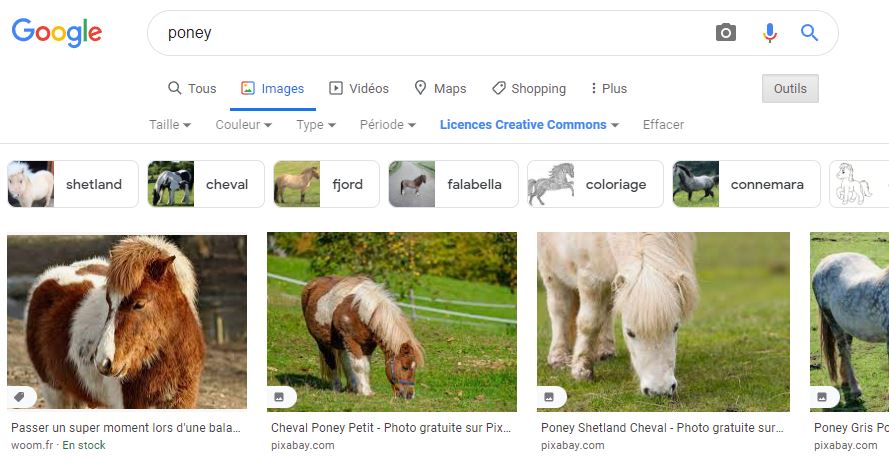The height and width of the screenshot is (465, 889).
Task: Click the search box containing poney
Action: (x=430, y=33)
